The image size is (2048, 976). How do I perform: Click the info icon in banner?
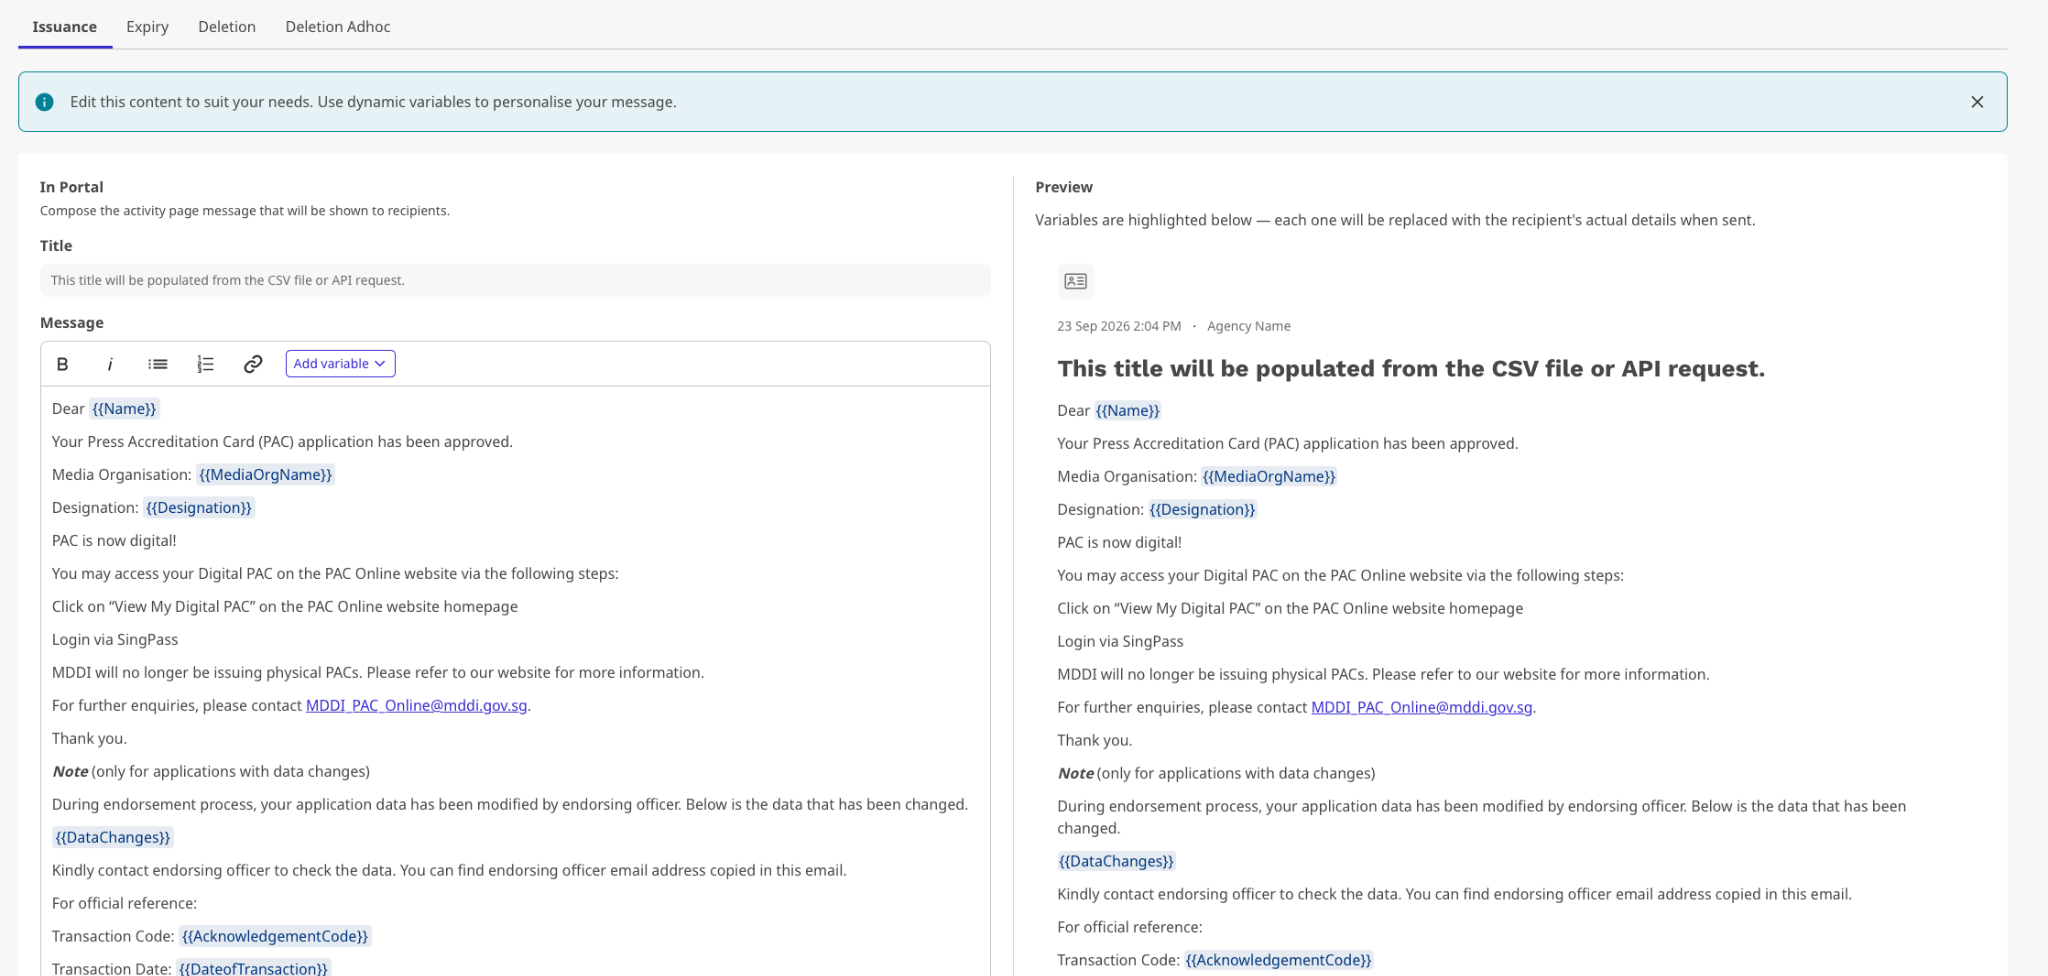coord(45,102)
